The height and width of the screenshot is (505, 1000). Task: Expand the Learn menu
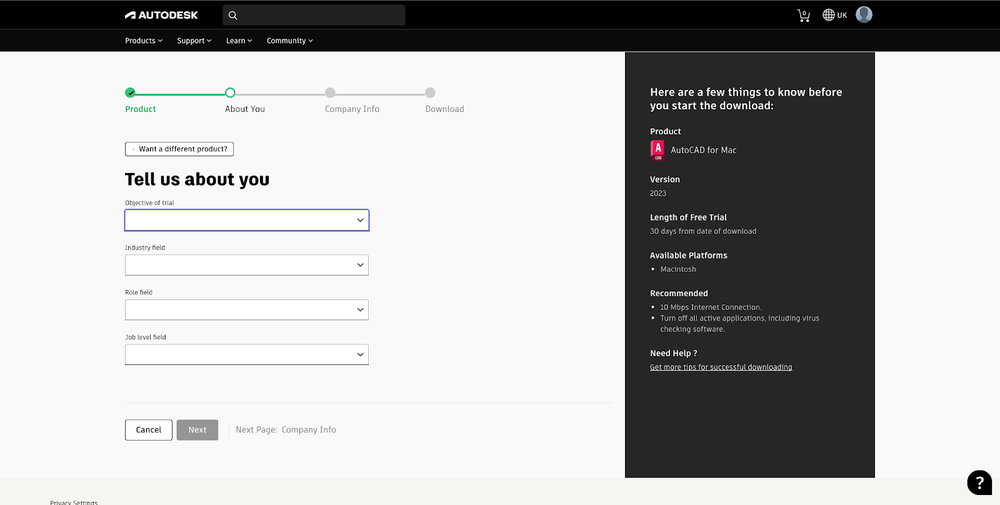coord(239,41)
